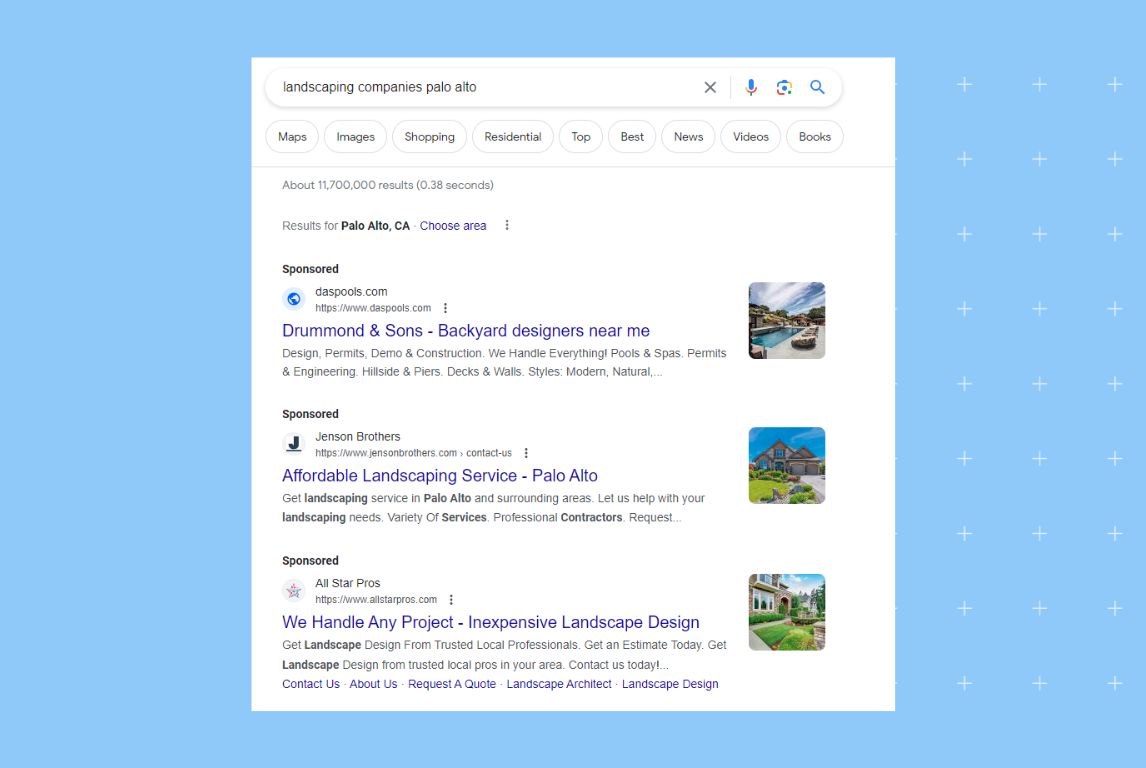1146x768 pixels.
Task: Open the Jenson Brothers house thumbnail image
Action: pyautogui.click(x=786, y=465)
